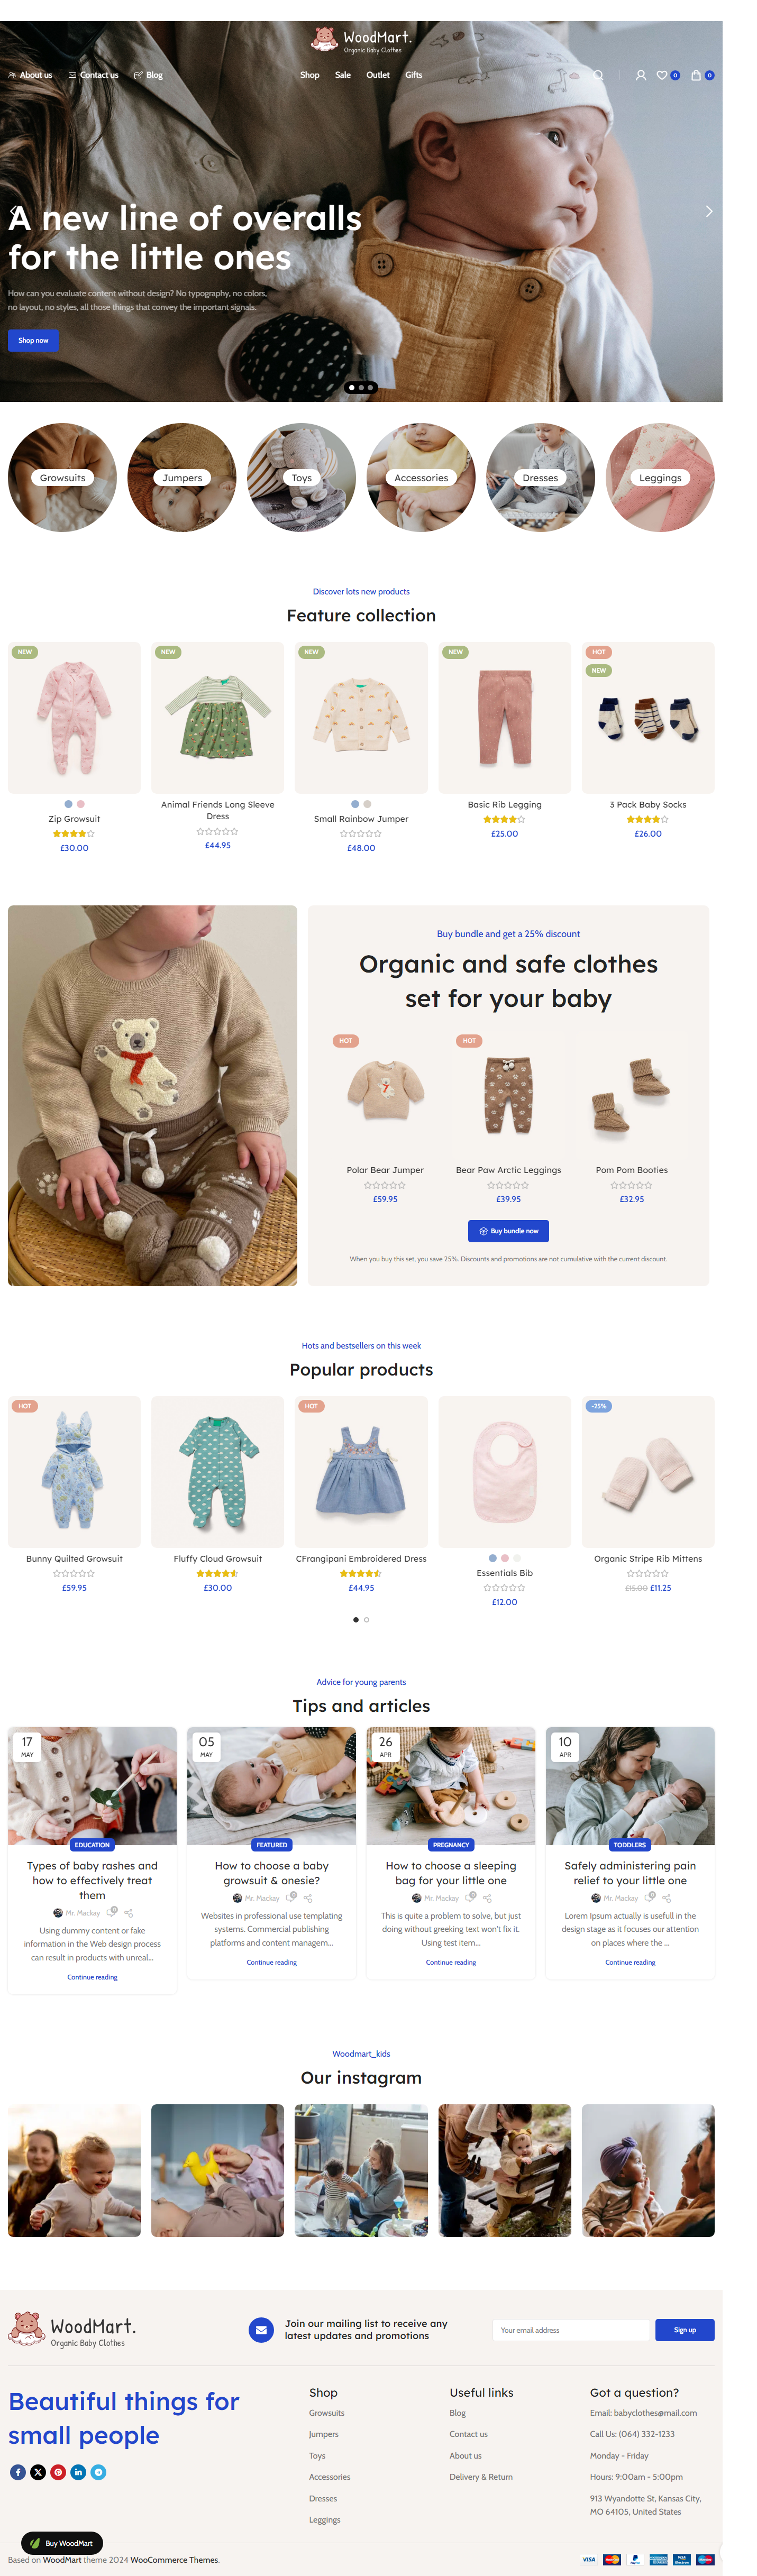Click the Buy bundle now button
The height and width of the screenshot is (2576, 757).
pos(508,1231)
